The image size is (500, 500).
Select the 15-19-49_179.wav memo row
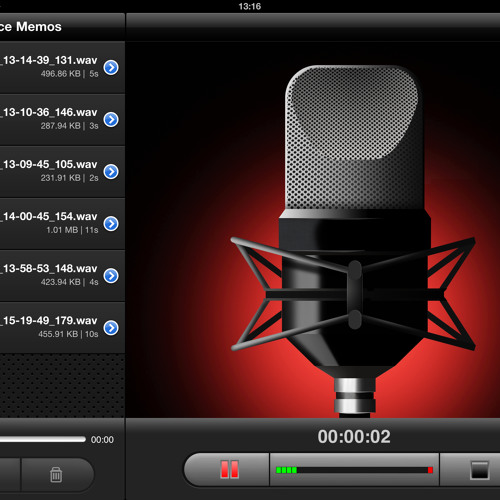coord(62,327)
